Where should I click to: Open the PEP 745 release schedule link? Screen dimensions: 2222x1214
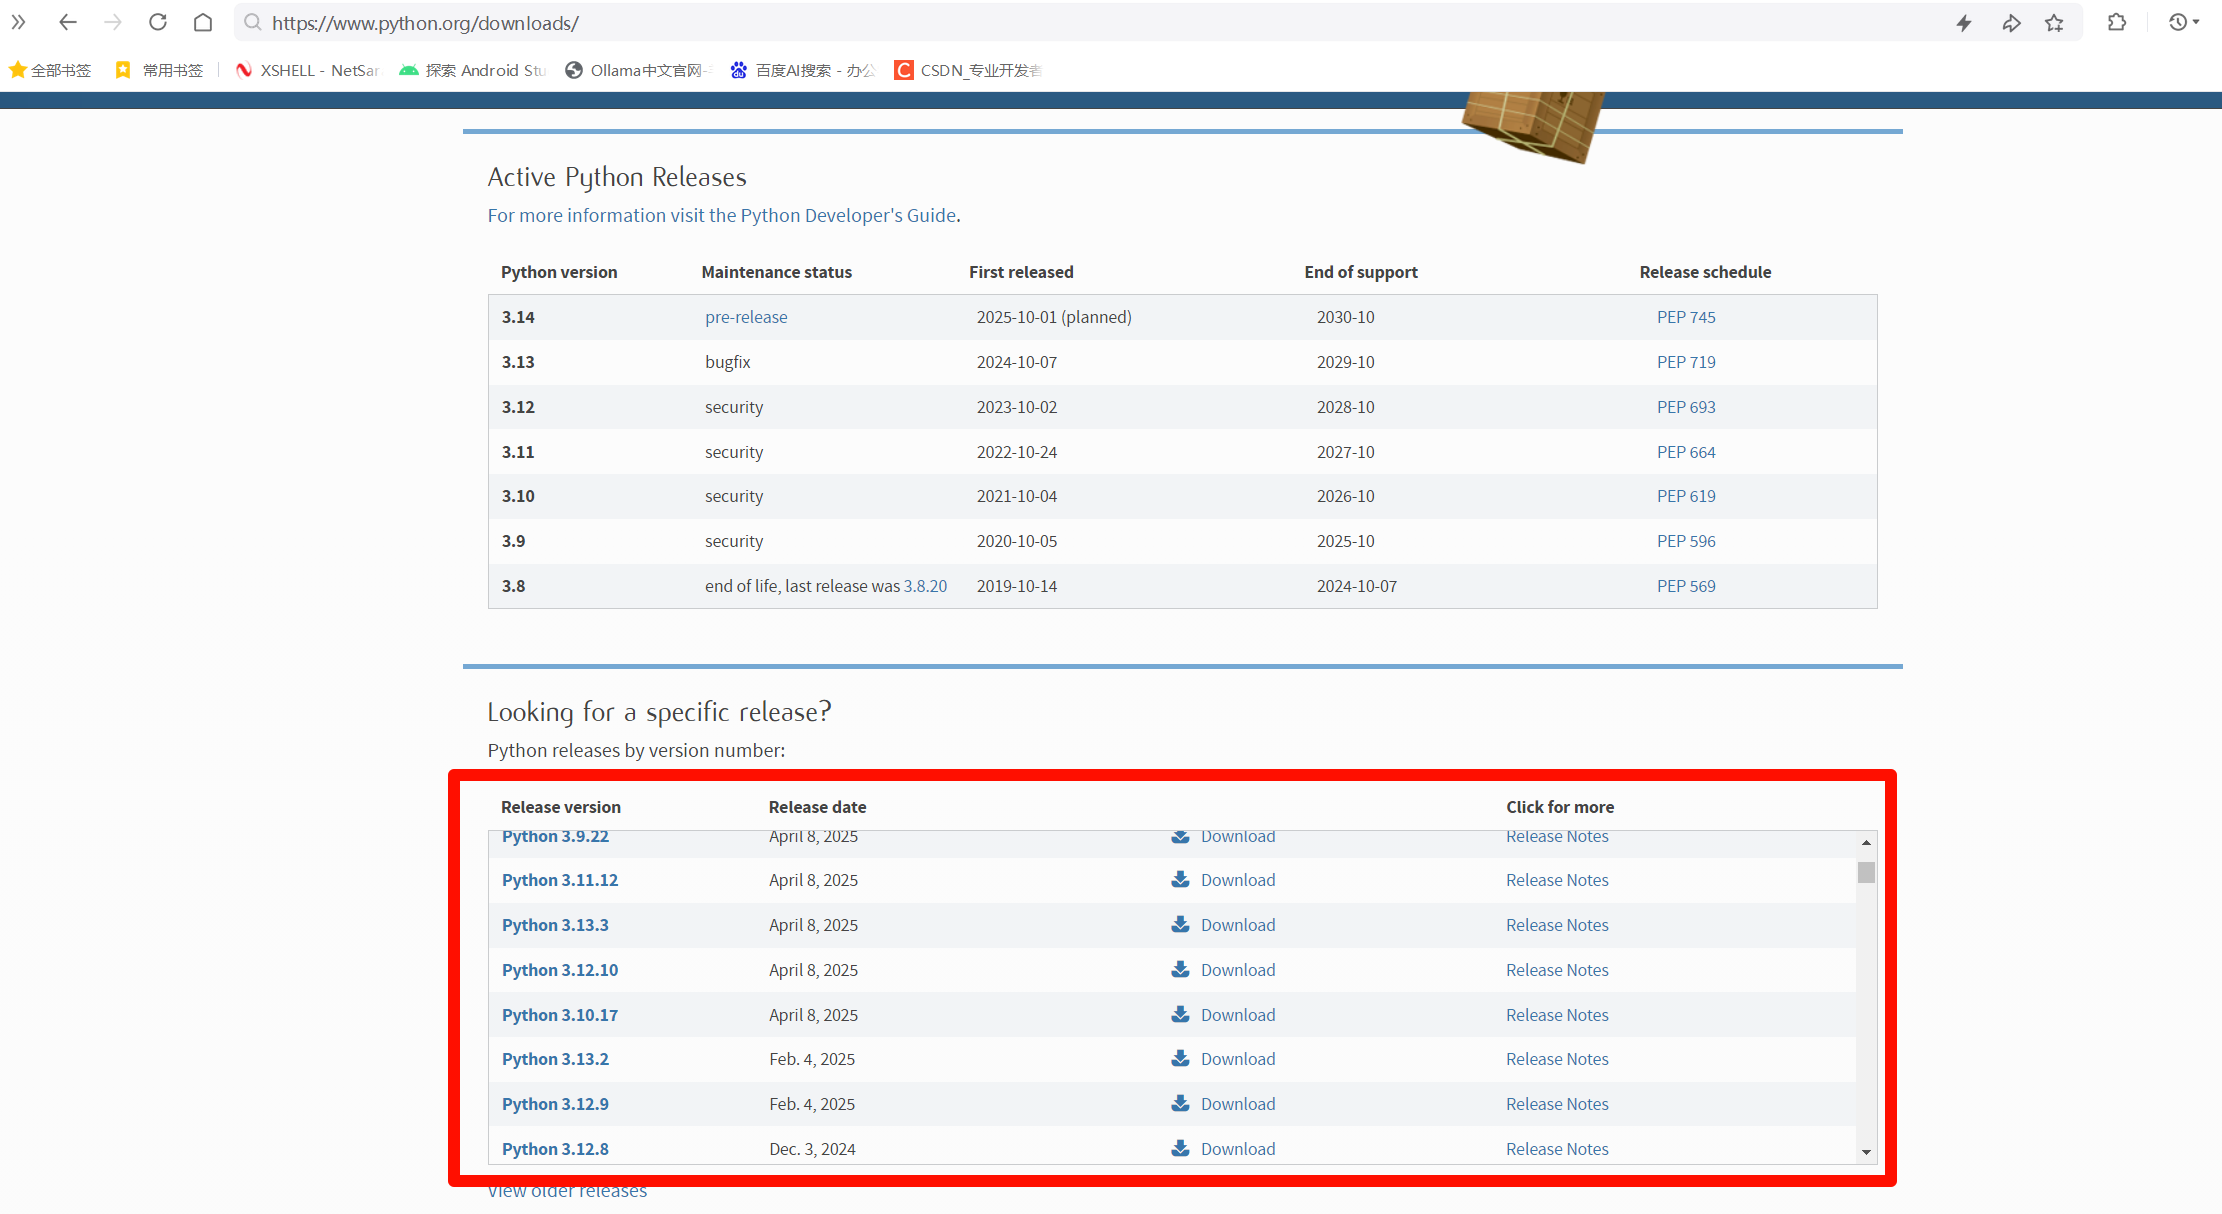1686,317
